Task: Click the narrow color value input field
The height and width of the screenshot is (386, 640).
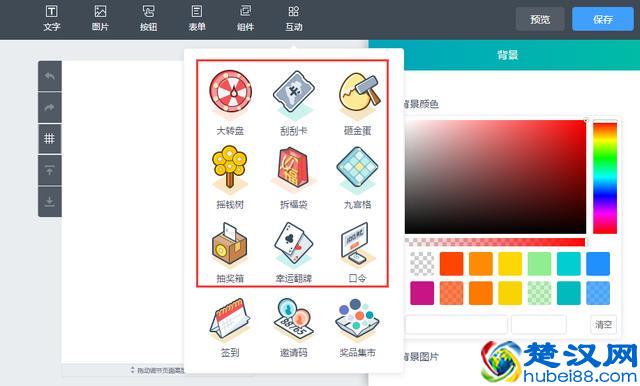Action: click(x=539, y=325)
